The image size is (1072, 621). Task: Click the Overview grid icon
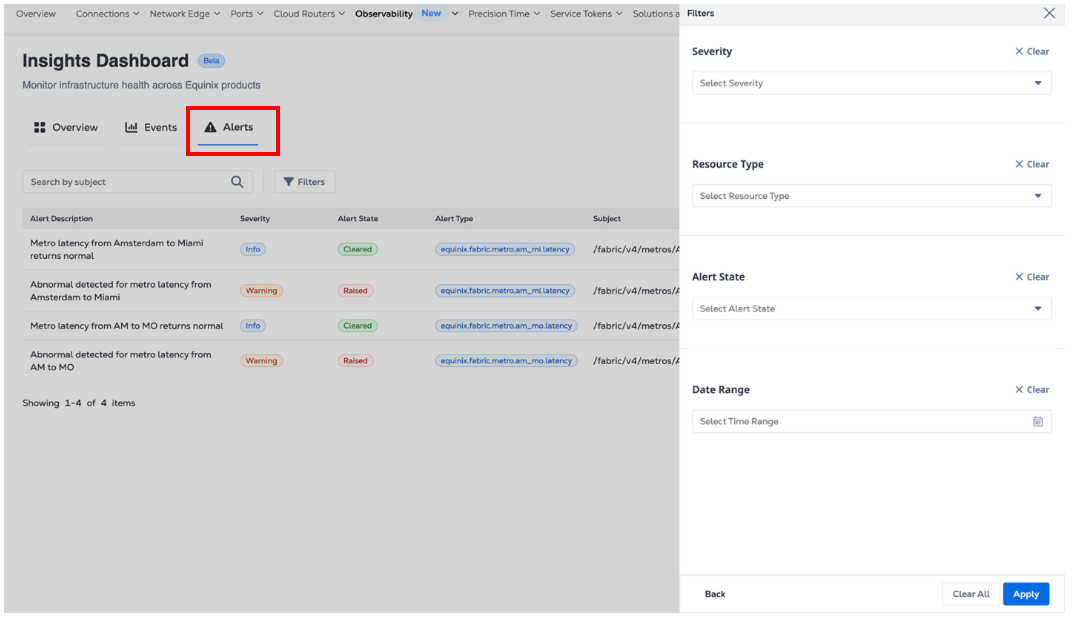pyautogui.click(x=40, y=127)
